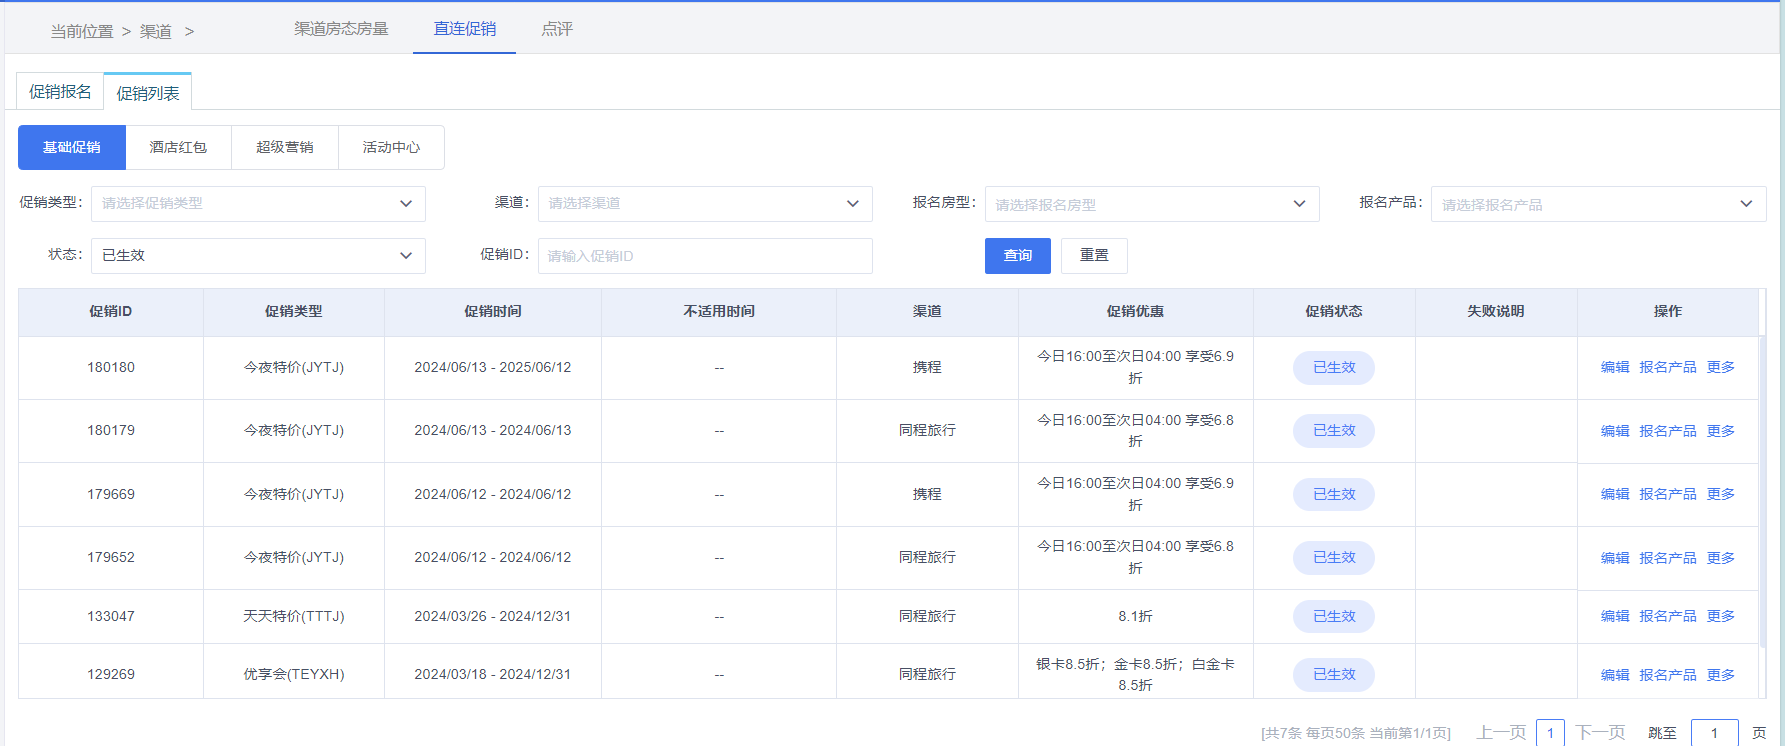Expand the 报名产品 dropdown
The width and height of the screenshot is (1785, 746).
click(x=1597, y=204)
